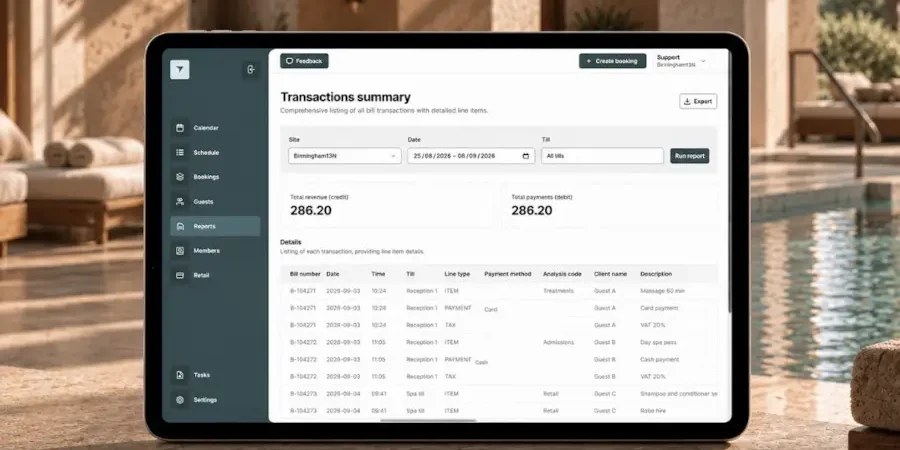Click the PAYMENT line type in Card row

(x=457, y=308)
